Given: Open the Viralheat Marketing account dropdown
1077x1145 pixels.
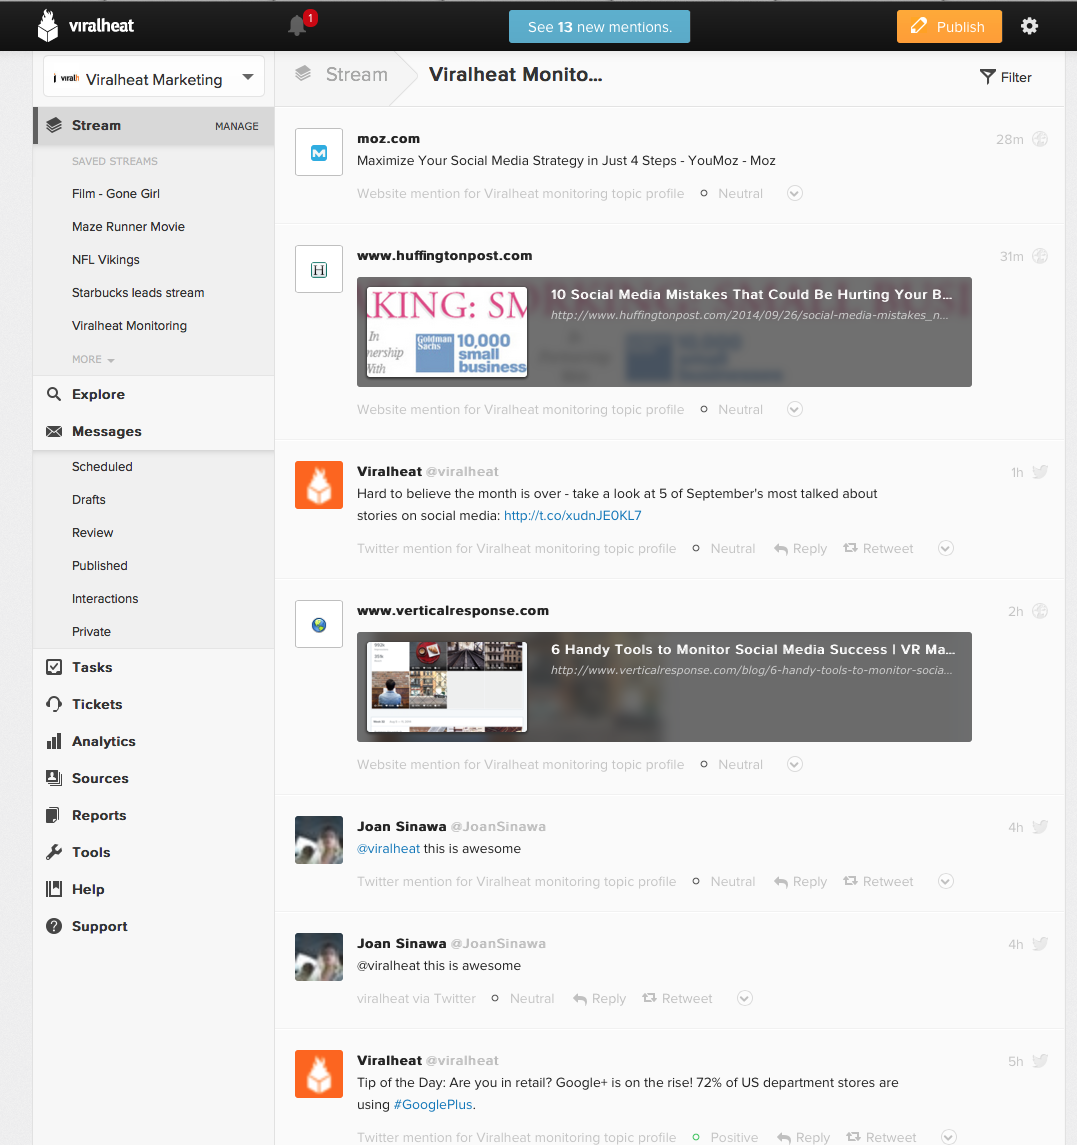Looking at the screenshot, I should (x=154, y=79).
